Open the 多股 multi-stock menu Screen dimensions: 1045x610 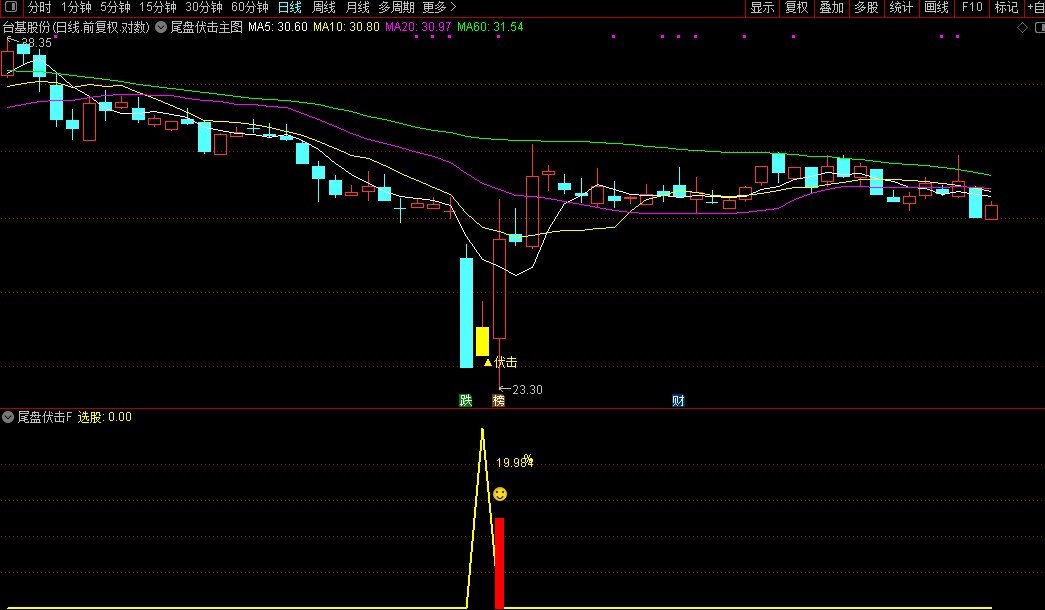point(866,7)
